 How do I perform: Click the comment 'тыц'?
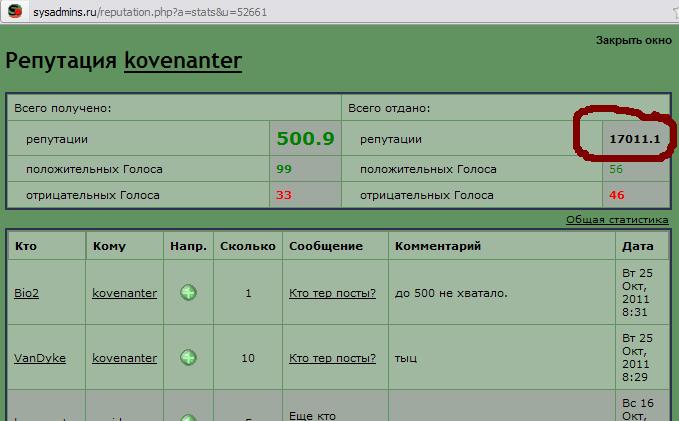406,359
